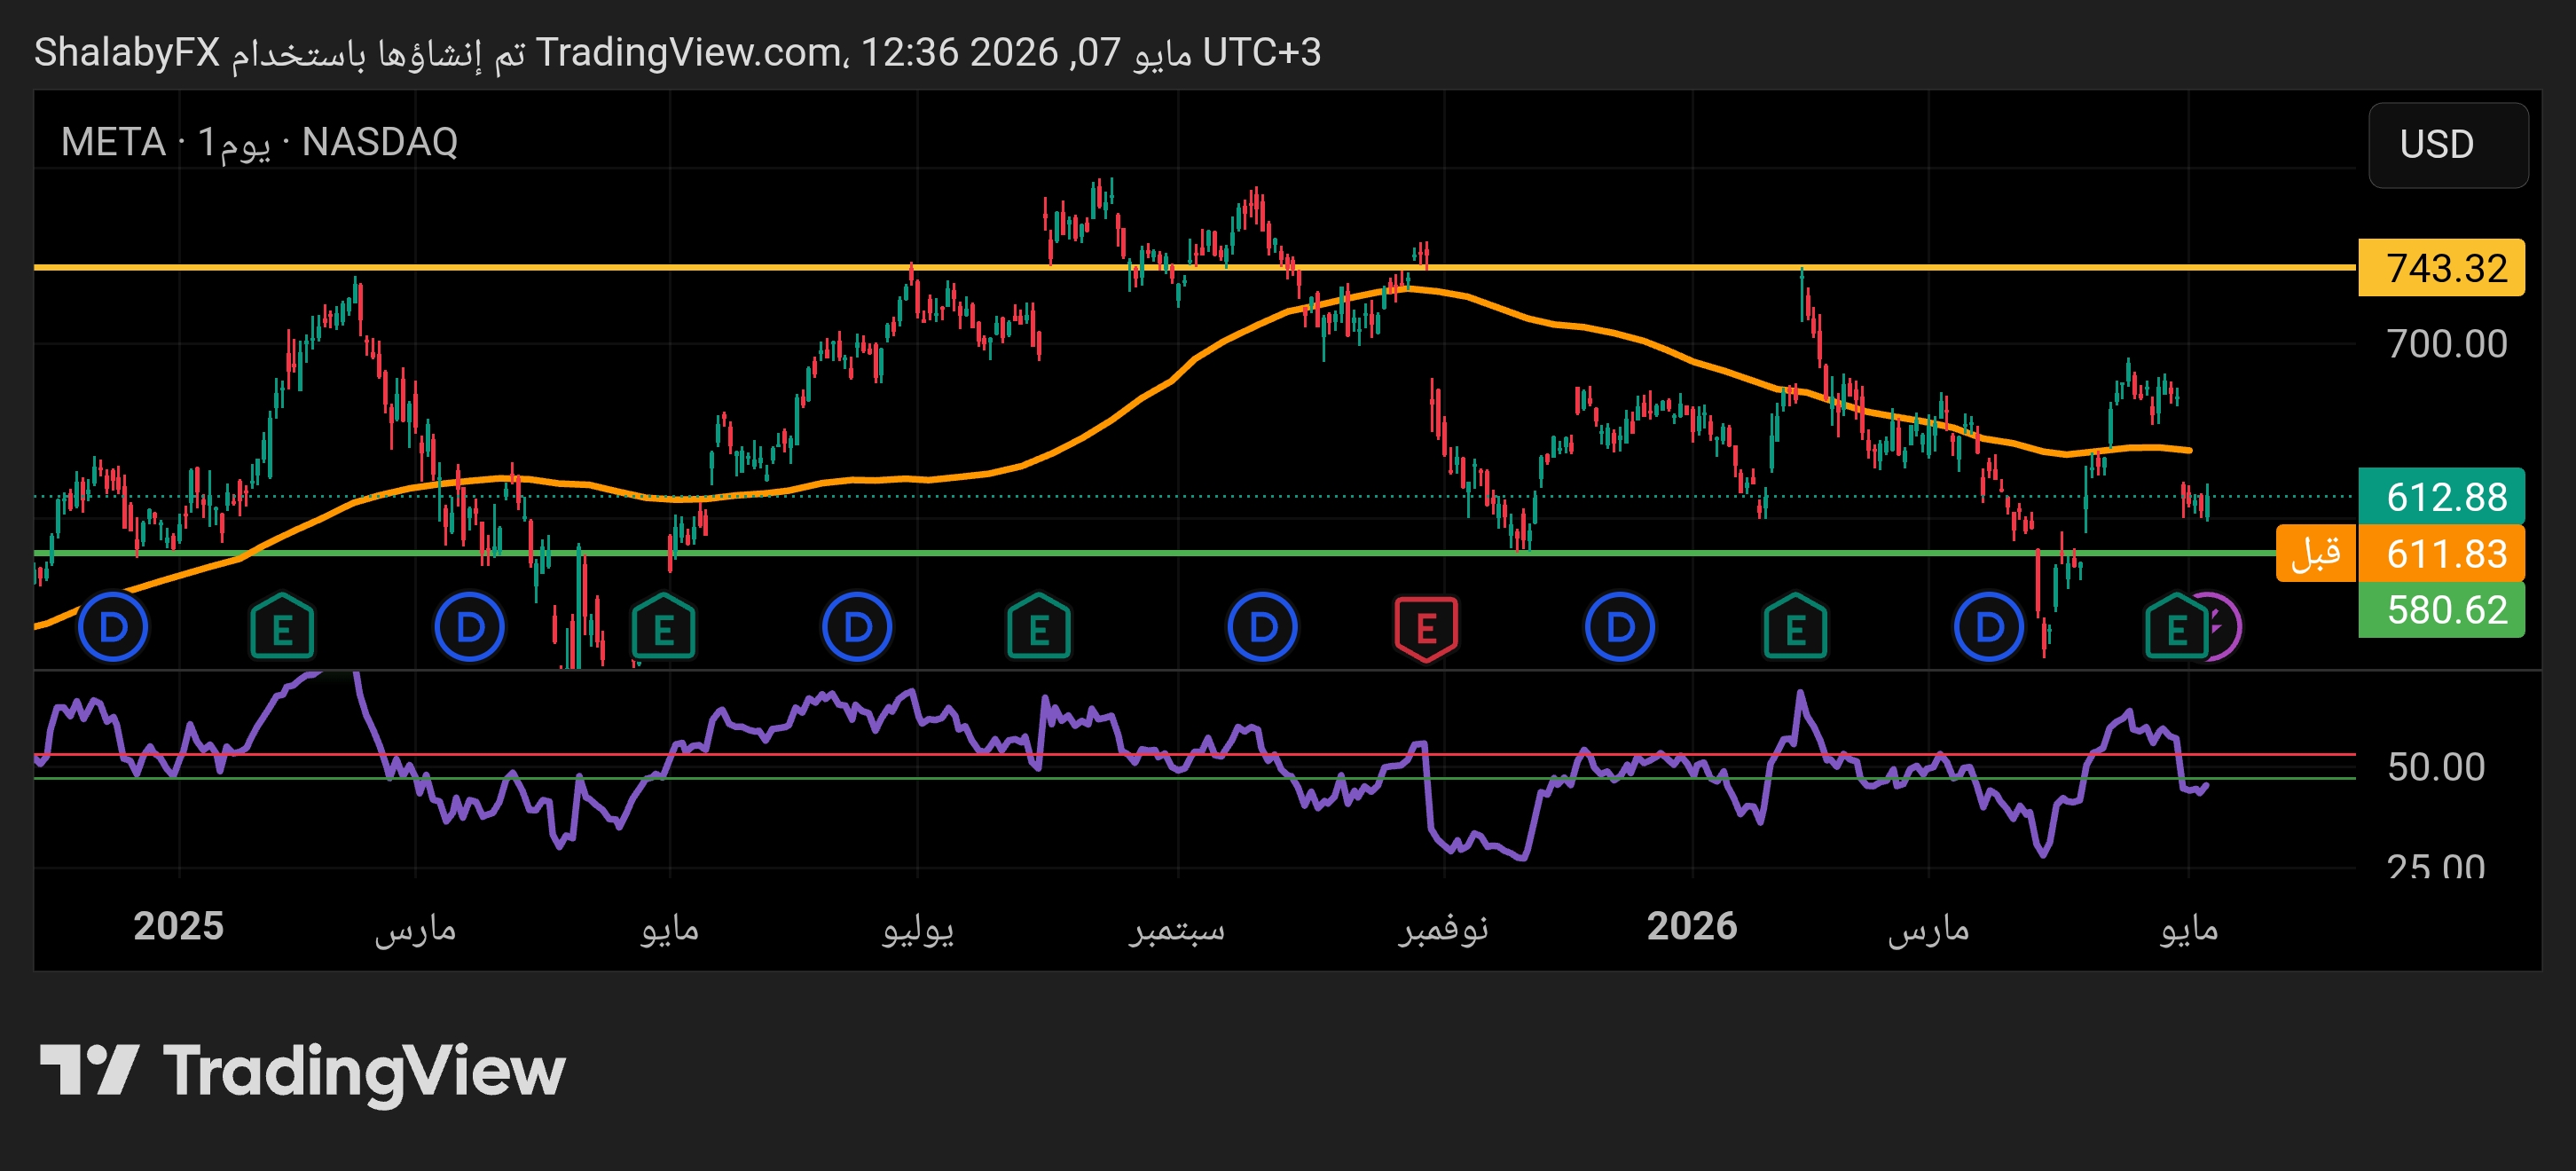Click the 50.00 RSI axis value
Image resolution: width=2576 pixels, height=1171 pixels.
pyautogui.click(x=2436, y=767)
